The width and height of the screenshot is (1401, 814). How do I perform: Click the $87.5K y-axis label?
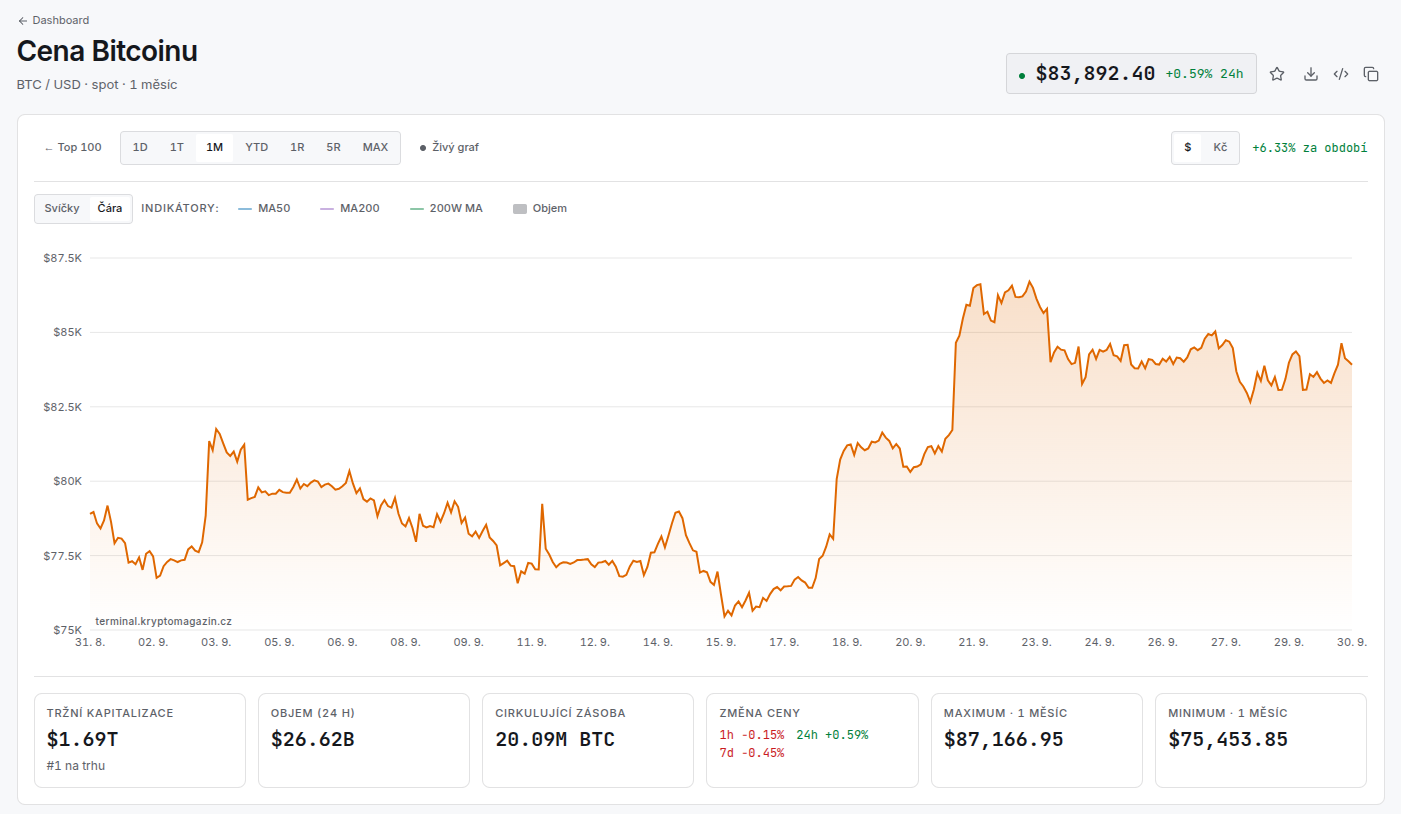pyautogui.click(x=62, y=258)
